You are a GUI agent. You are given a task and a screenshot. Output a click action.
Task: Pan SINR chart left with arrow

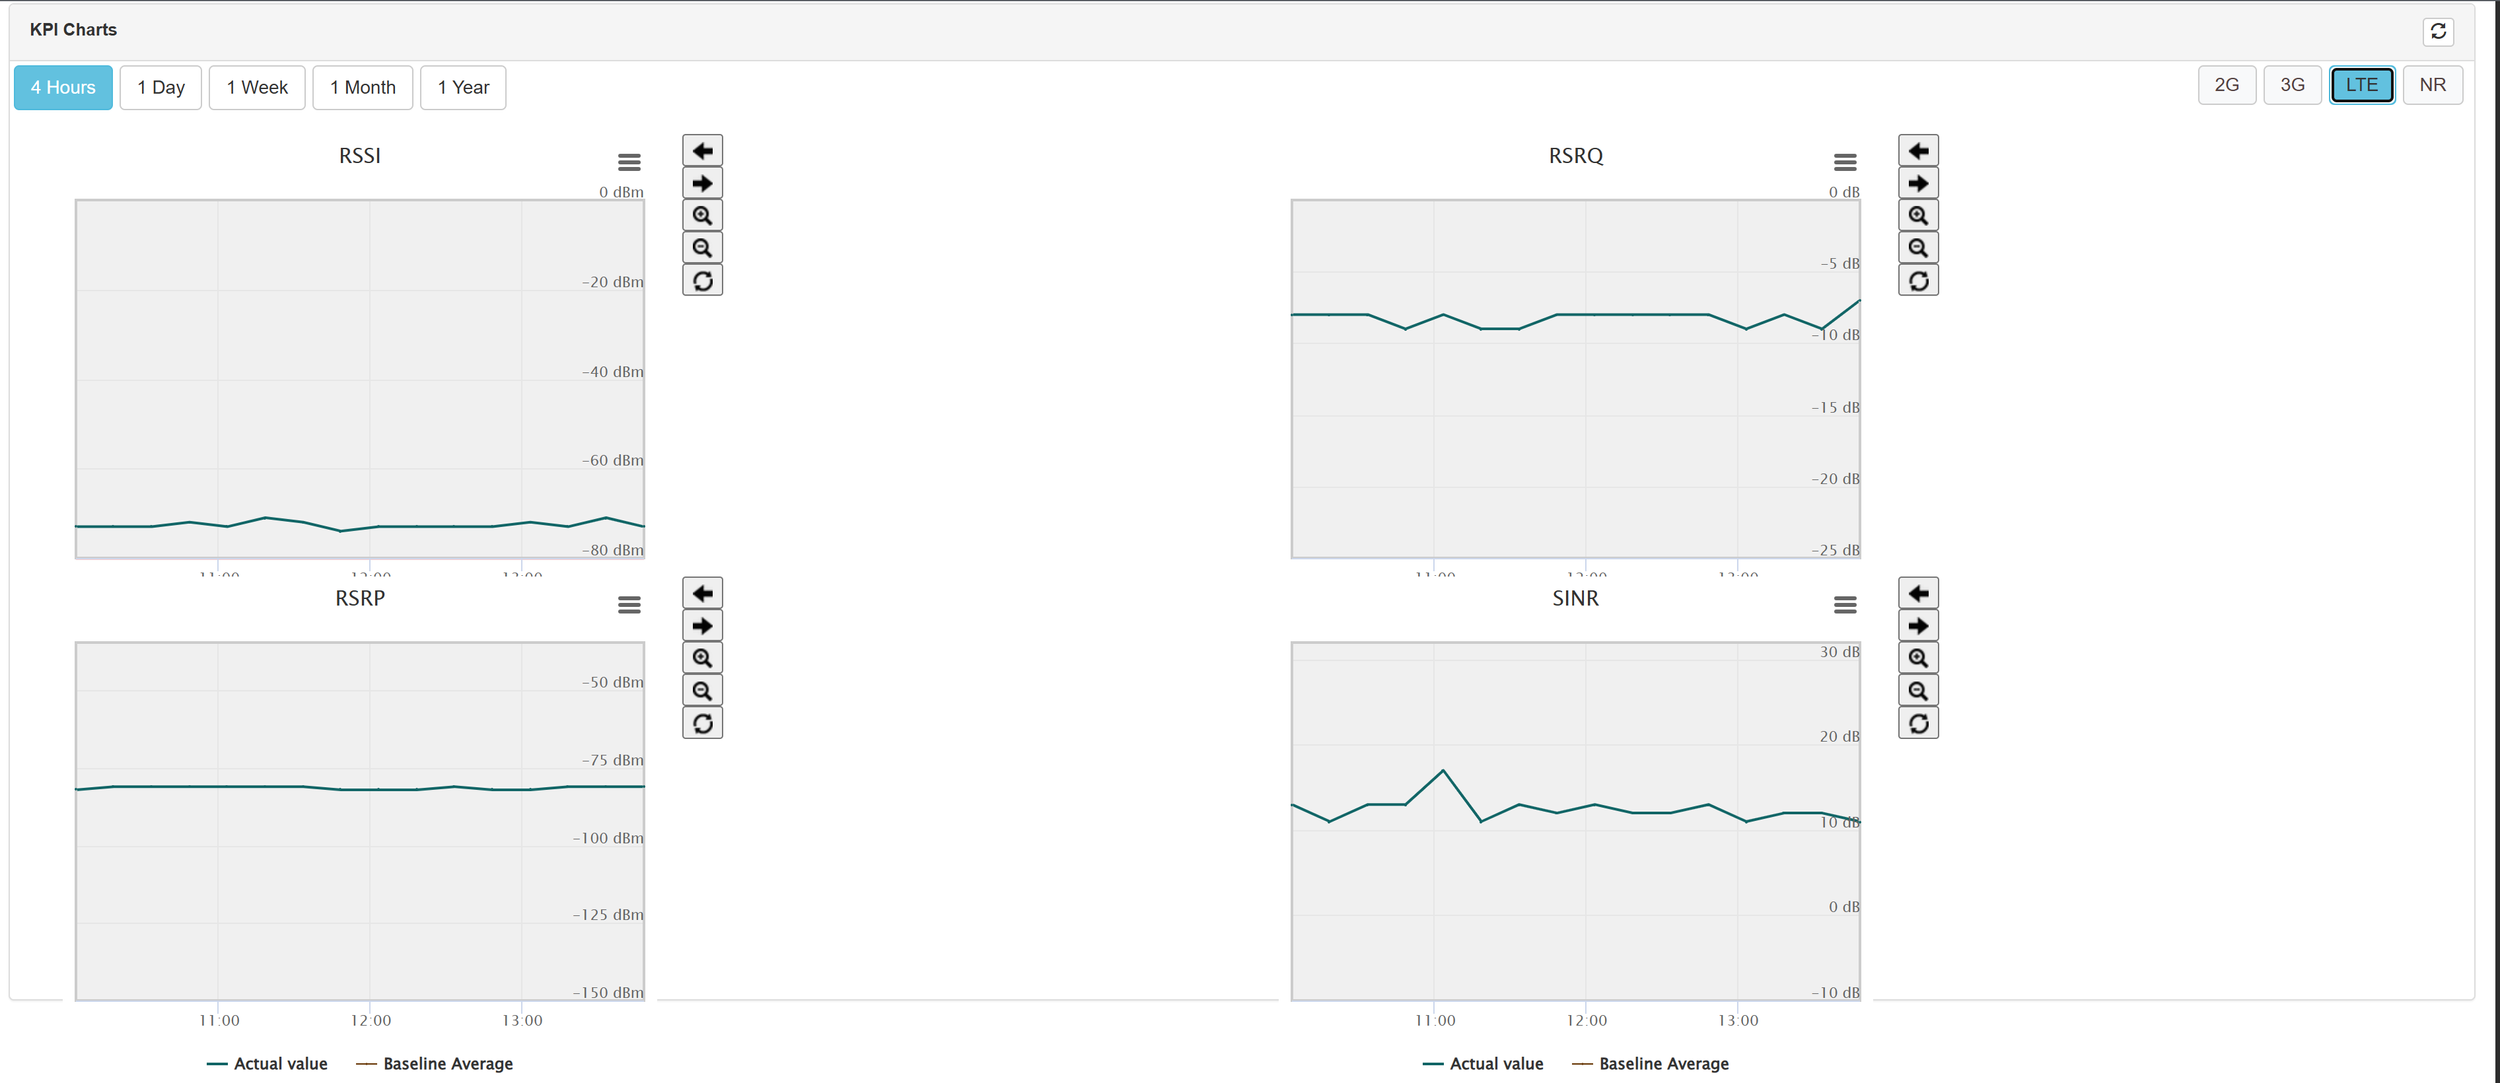pos(1918,594)
